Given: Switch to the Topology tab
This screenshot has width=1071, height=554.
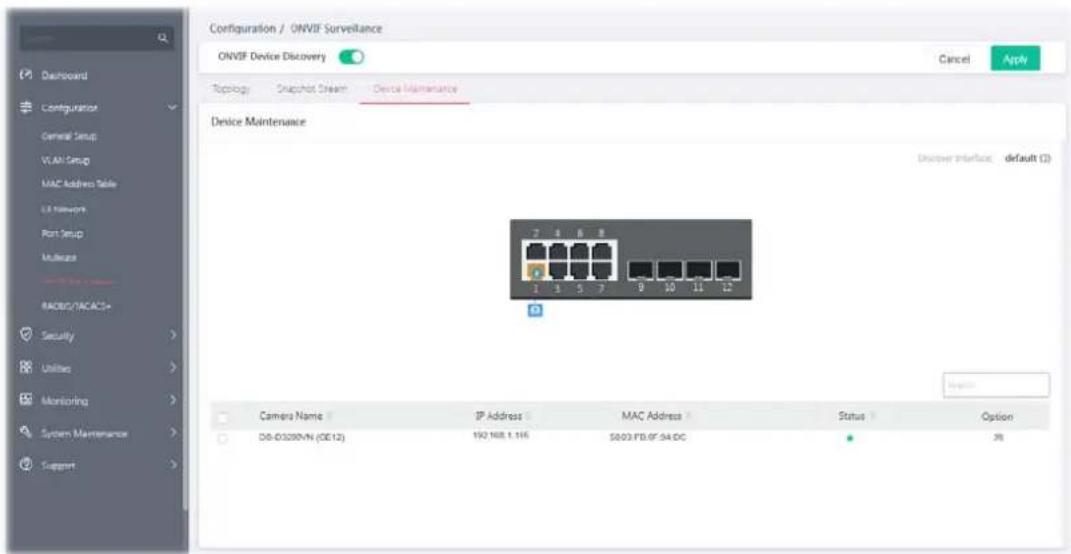Looking at the screenshot, I should pyautogui.click(x=231, y=89).
